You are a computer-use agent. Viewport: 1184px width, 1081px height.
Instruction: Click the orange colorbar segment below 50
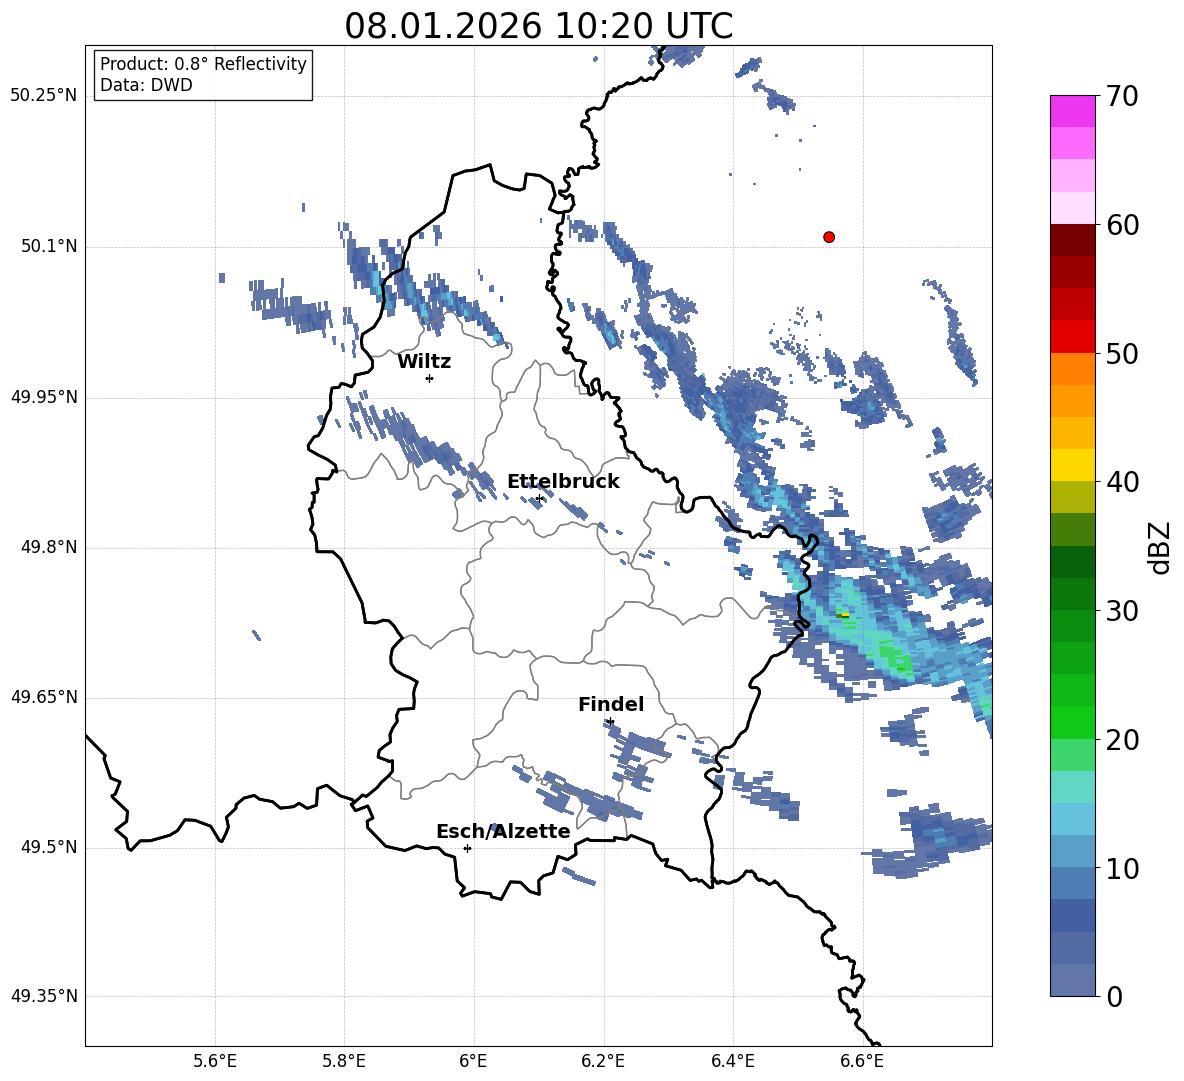[x=1072, y=369]
